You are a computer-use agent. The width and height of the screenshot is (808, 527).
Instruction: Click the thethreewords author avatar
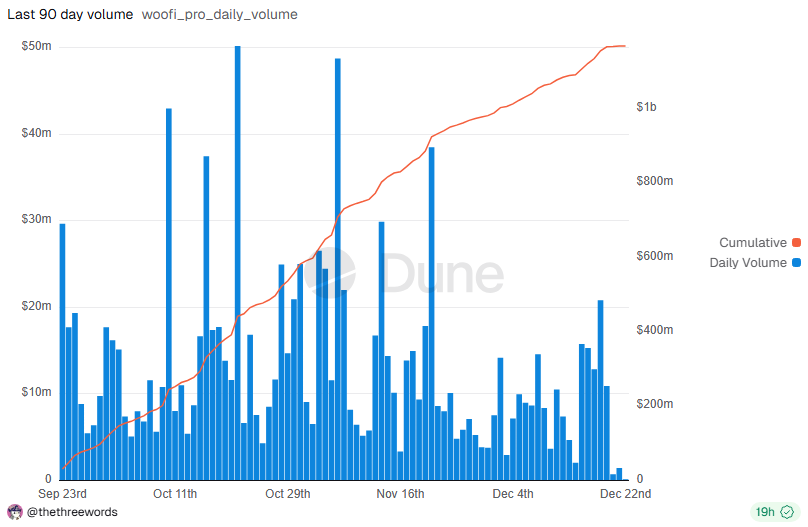point(14,512)
